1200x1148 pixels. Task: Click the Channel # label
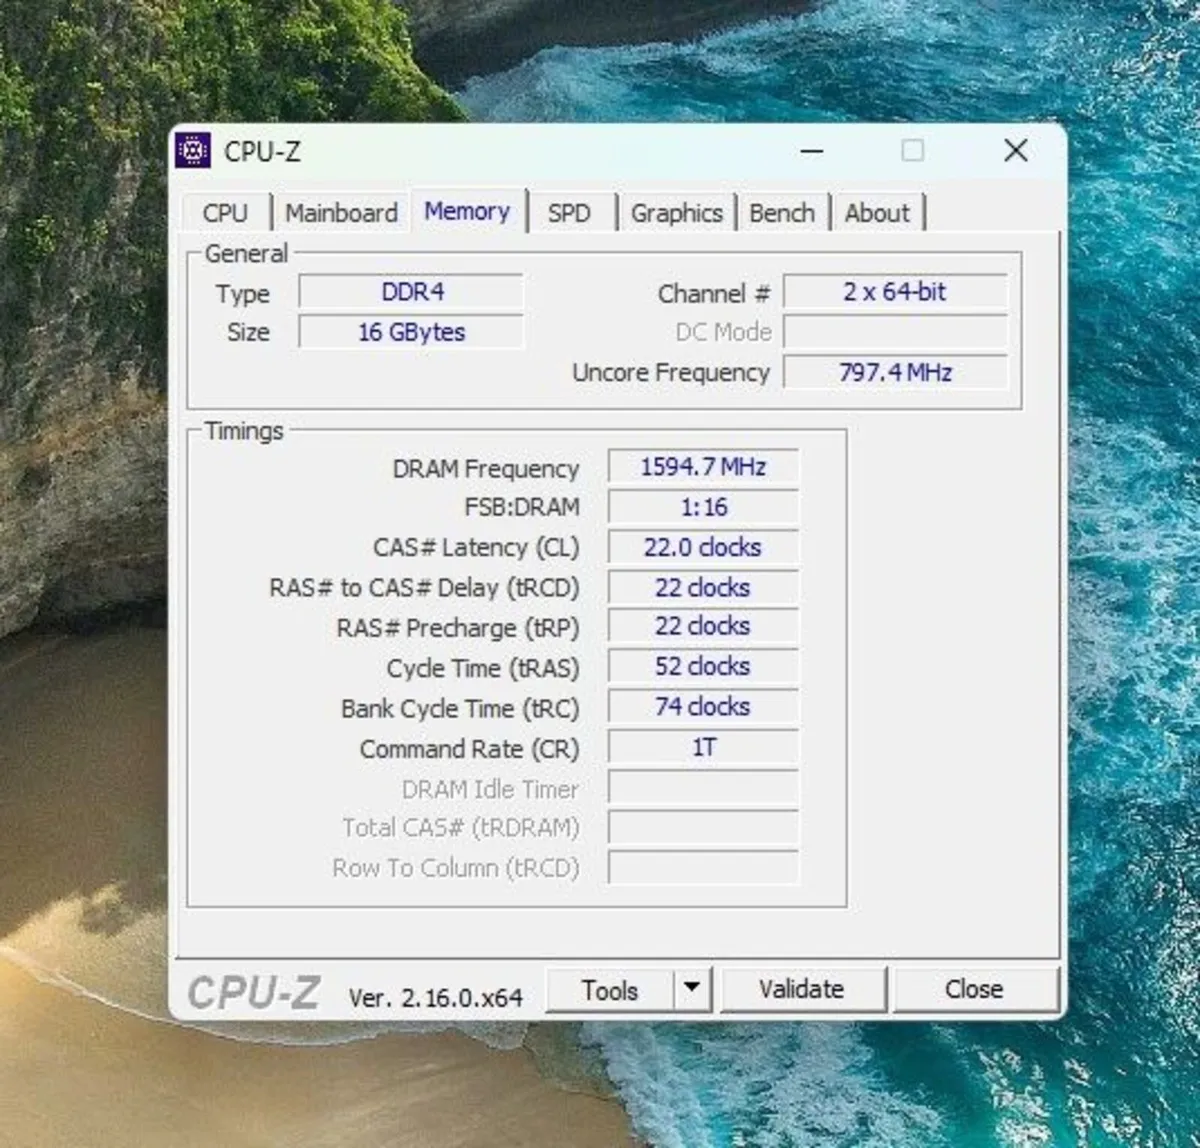(x=714, y=294)
